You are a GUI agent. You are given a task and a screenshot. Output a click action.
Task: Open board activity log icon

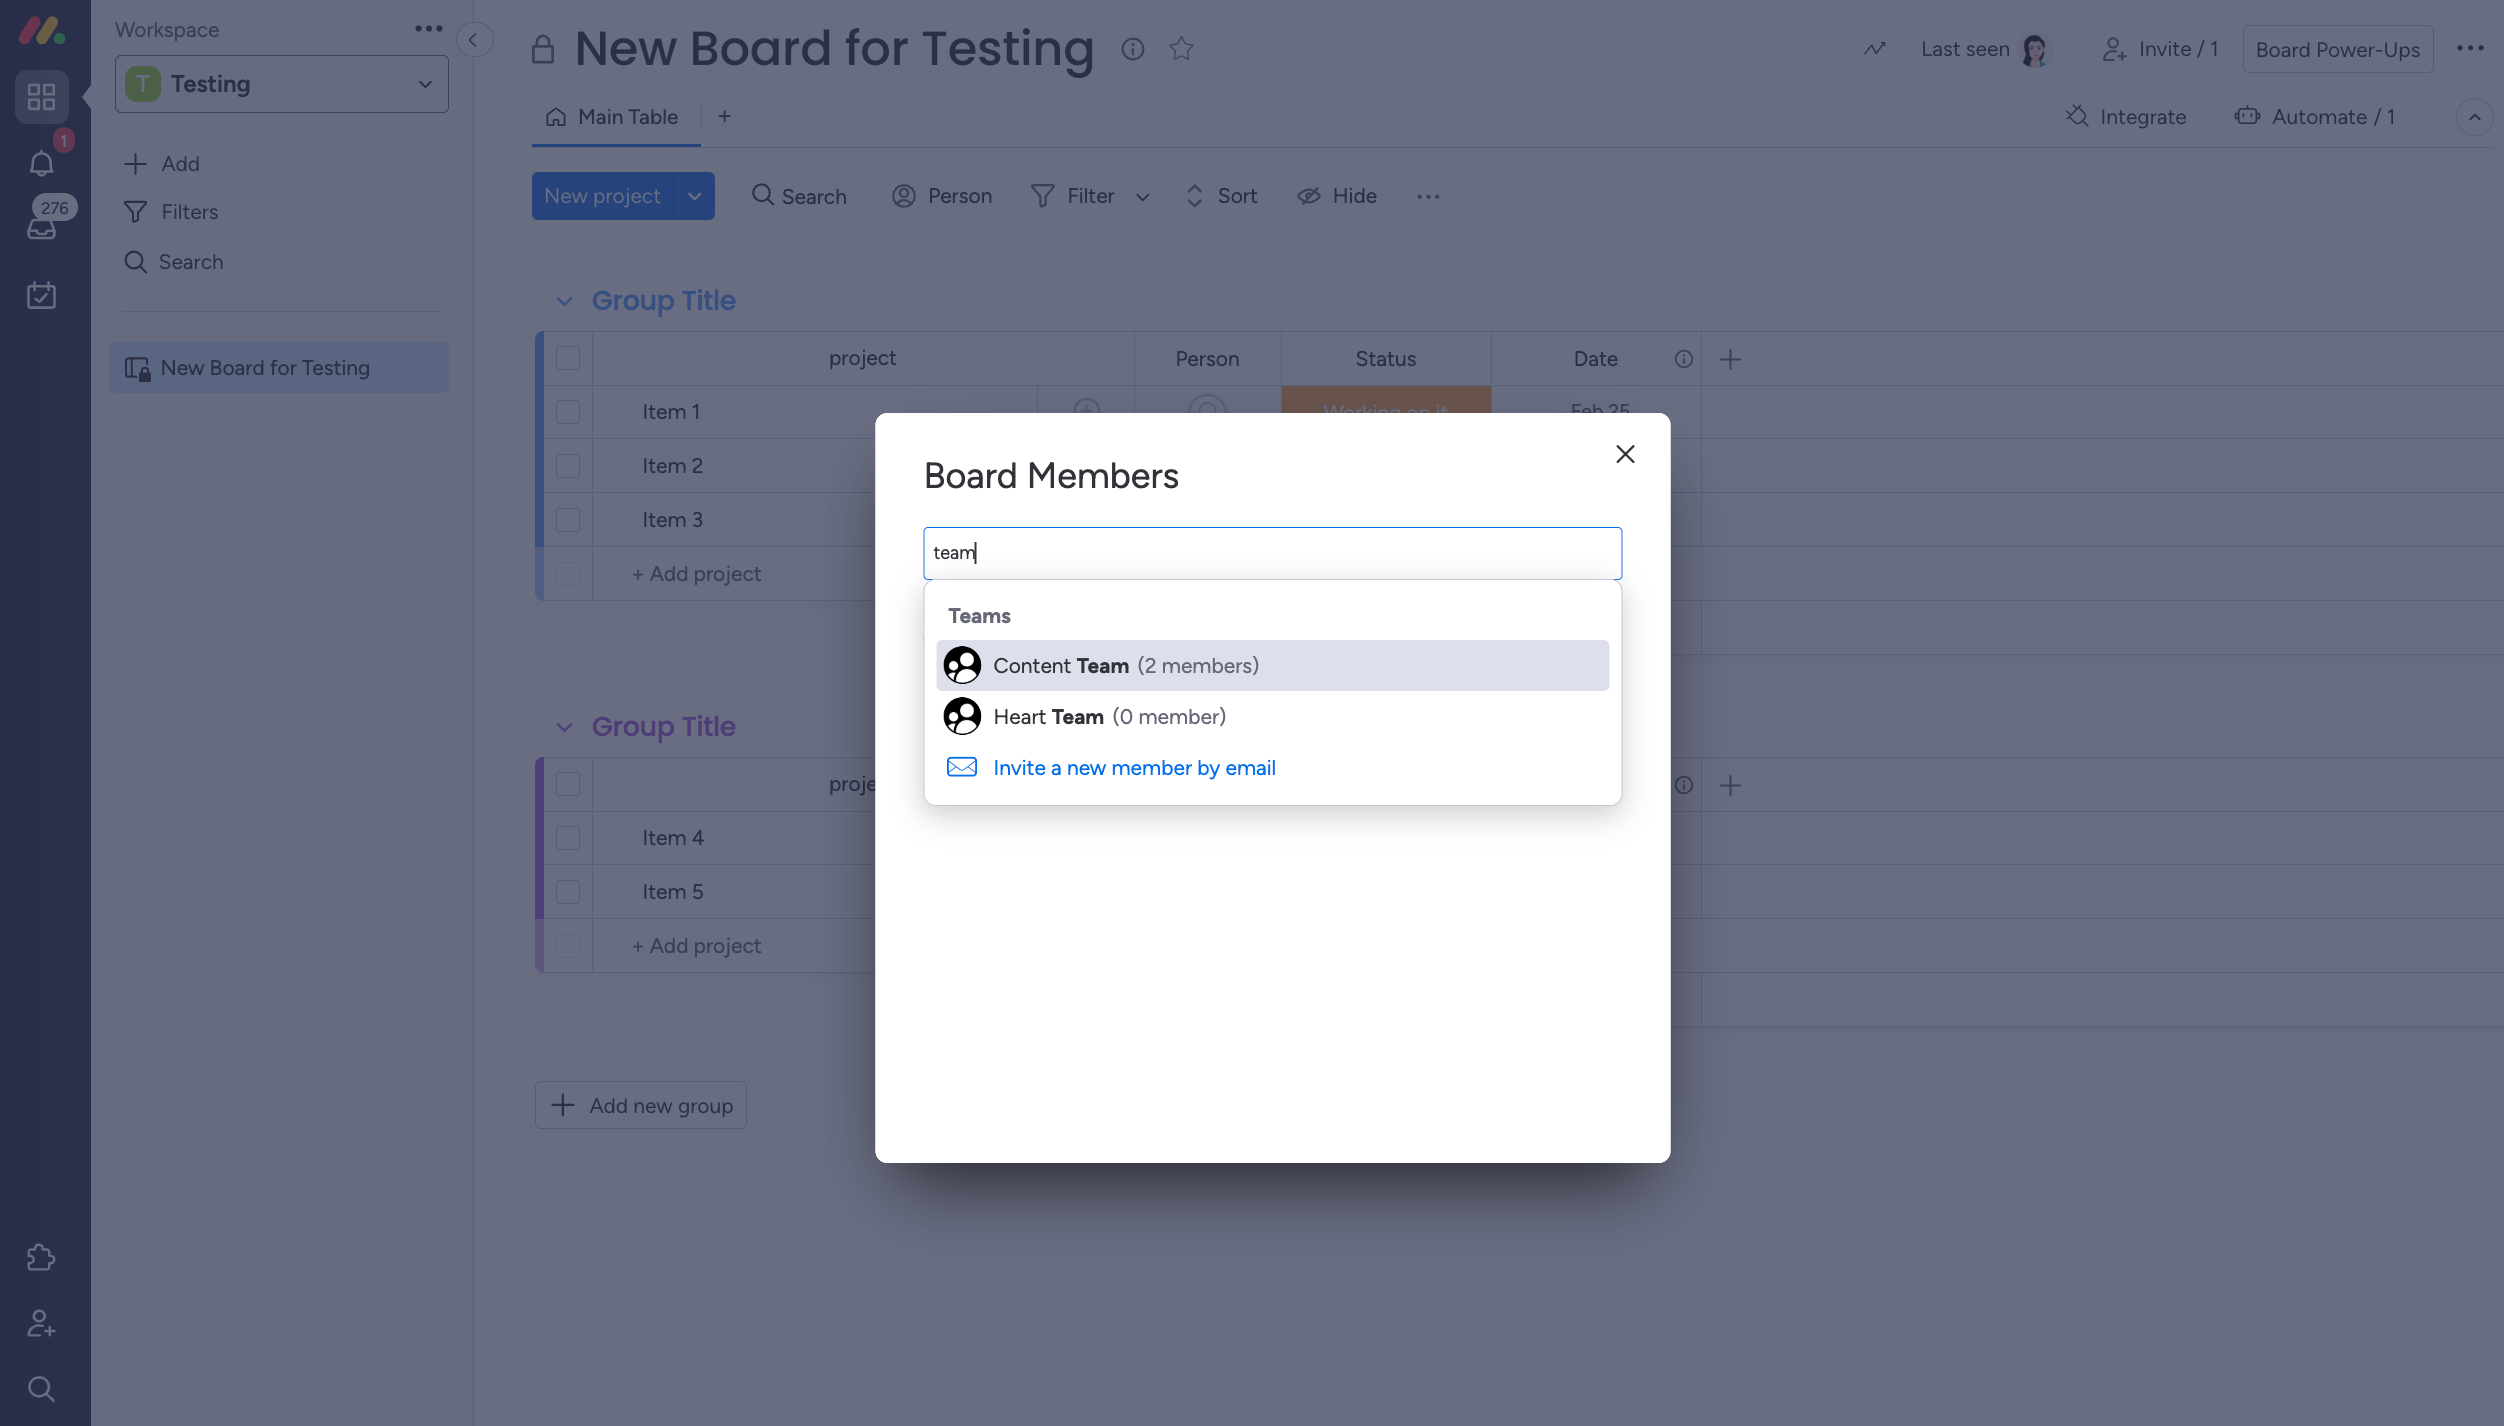pyautogui.click(x=1875, y=49)
